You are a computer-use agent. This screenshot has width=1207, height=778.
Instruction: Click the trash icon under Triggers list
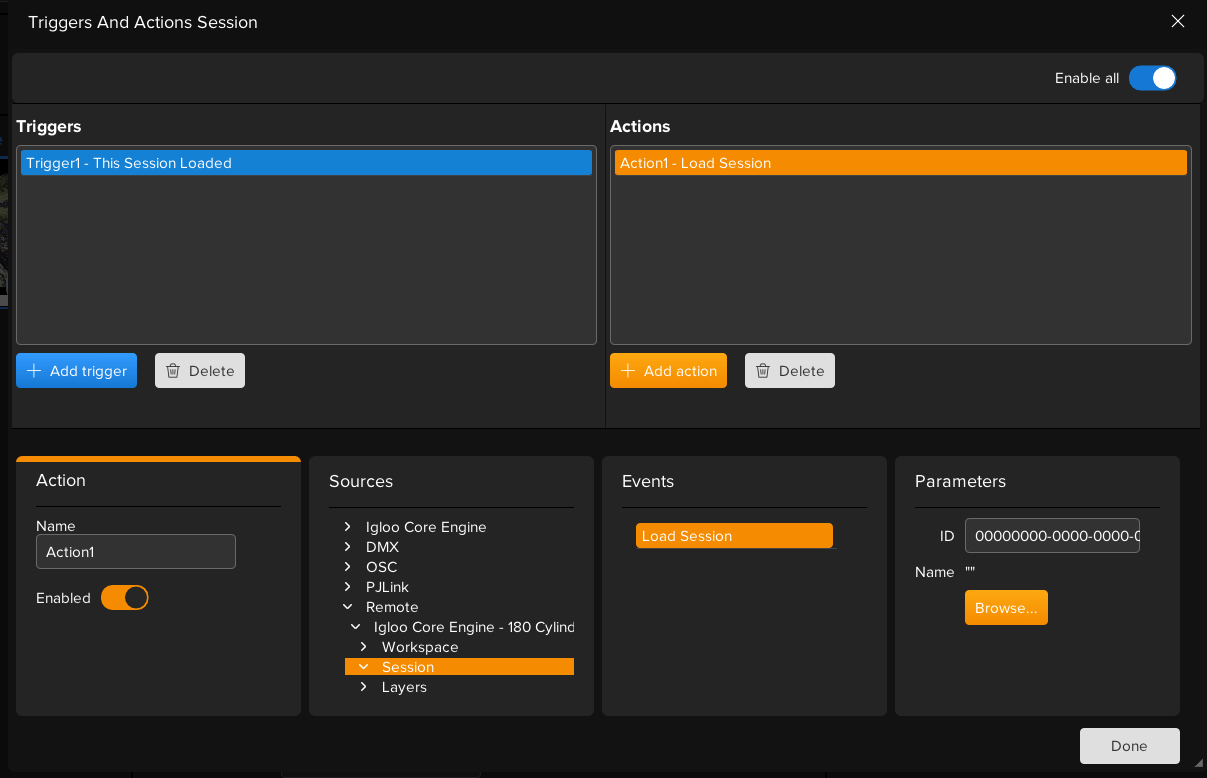[173, 371]
